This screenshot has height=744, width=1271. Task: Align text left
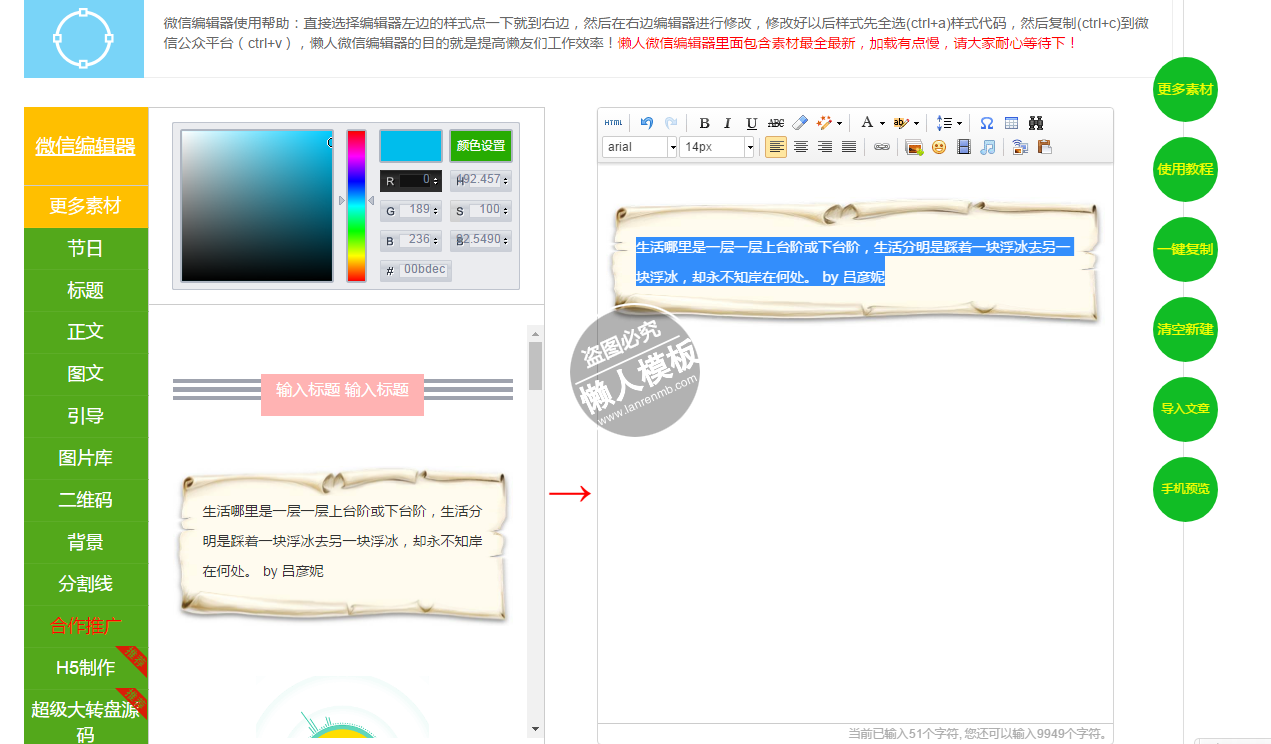776,147
